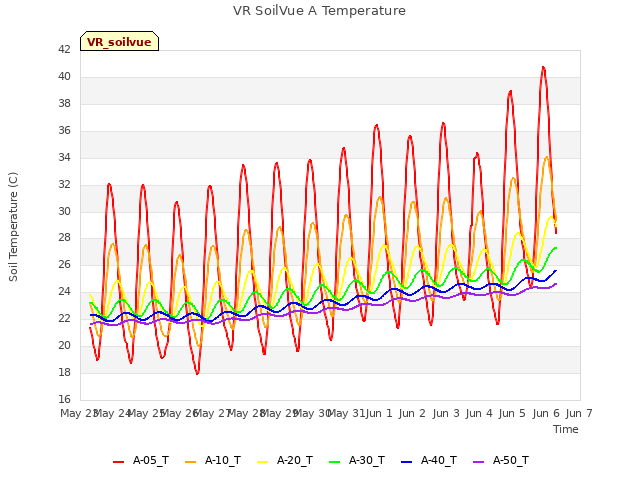Click the 22 y-axis tick label

pyautogui.click(x=64, y=318)
